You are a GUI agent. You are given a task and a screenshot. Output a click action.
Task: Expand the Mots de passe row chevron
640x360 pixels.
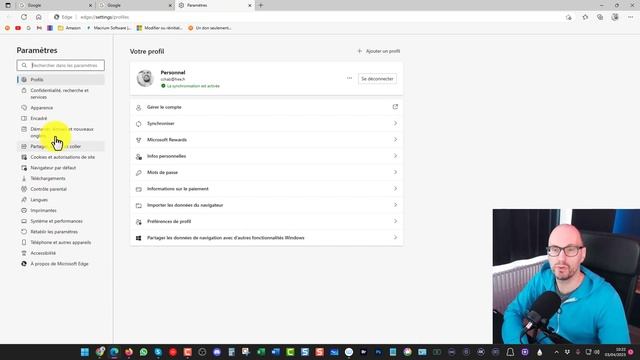(395, 172)
